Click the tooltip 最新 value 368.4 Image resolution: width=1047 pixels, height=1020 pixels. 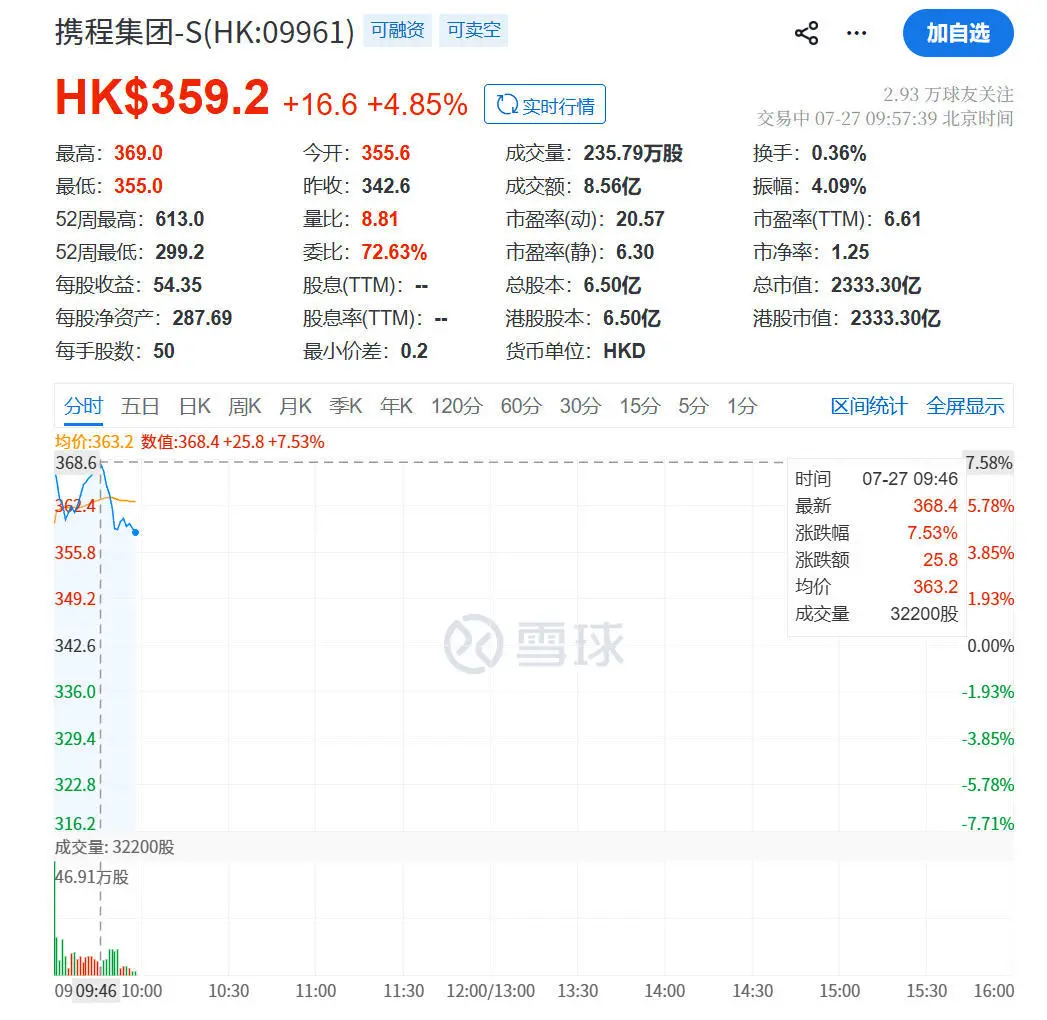pos(935,505)
